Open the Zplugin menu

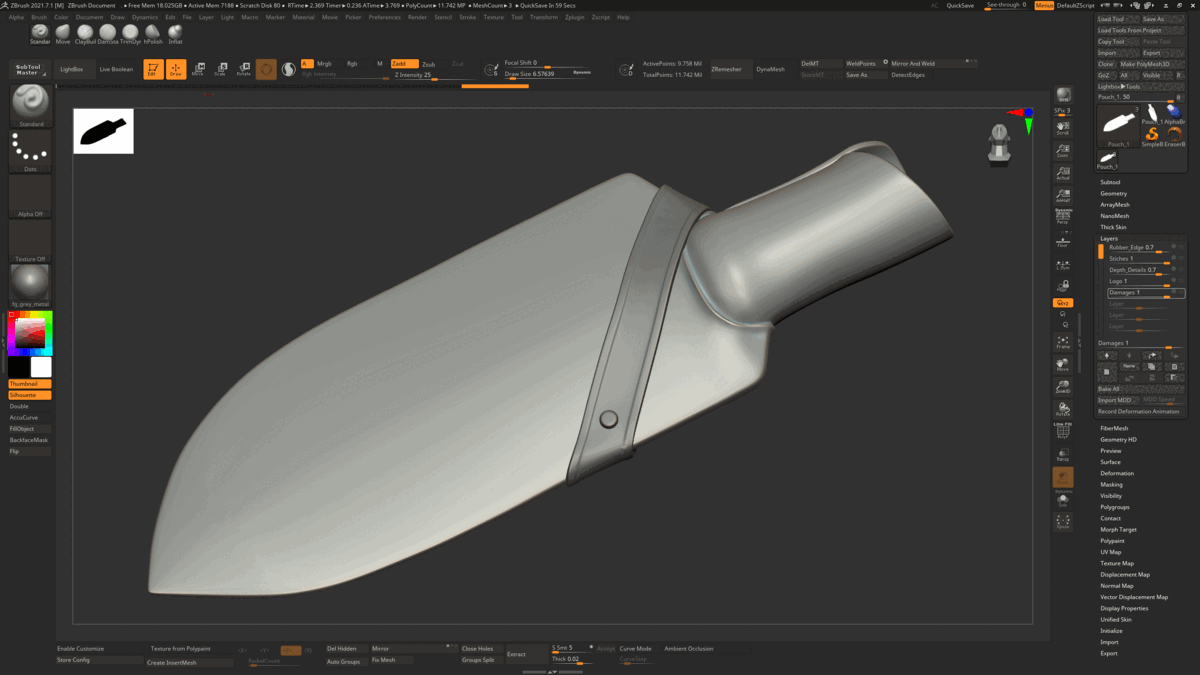click(x=575, y=17)
